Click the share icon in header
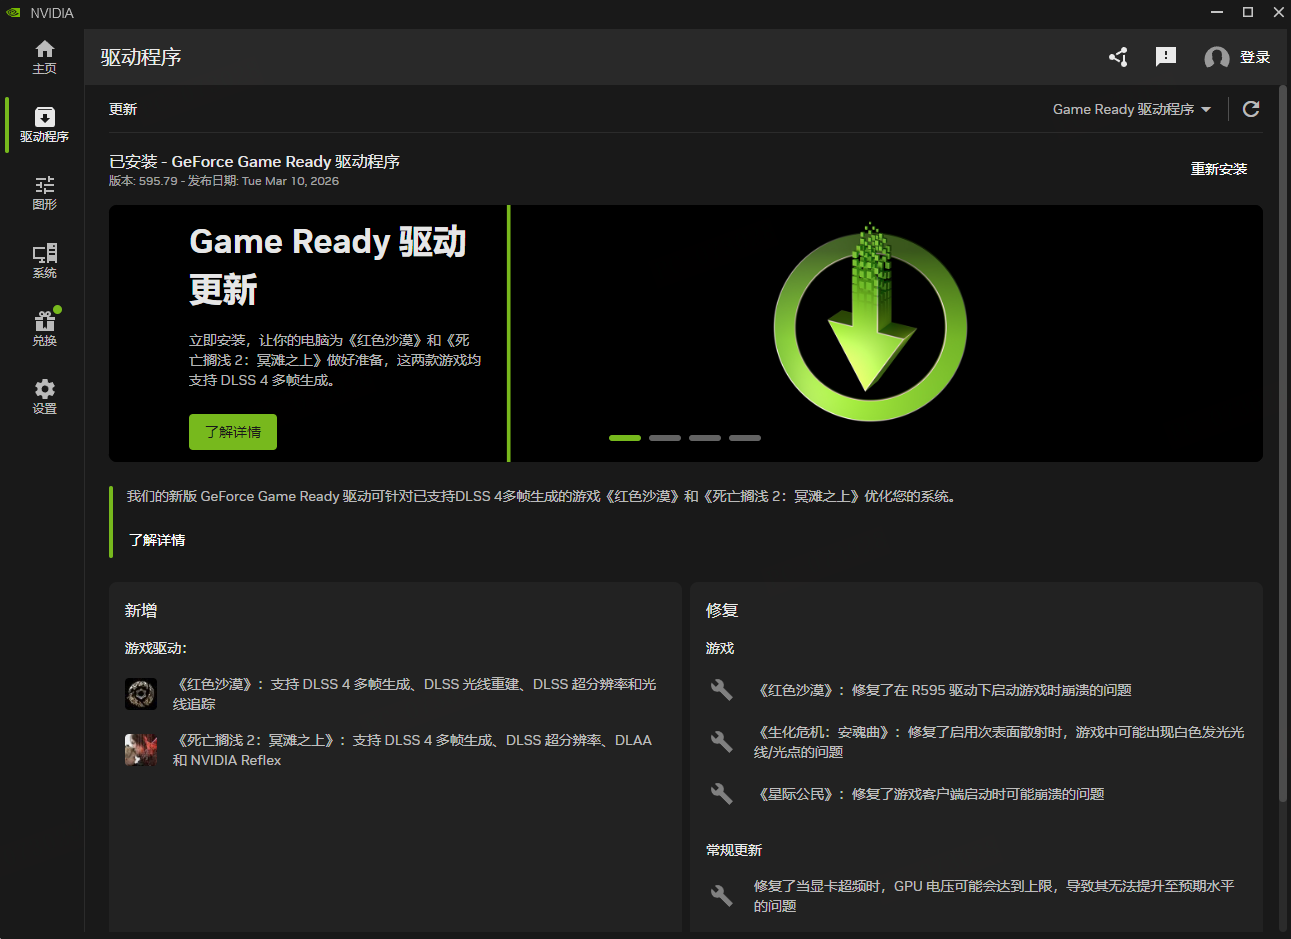Screen dimensions: 1291x939 (x=1118, y=57)
